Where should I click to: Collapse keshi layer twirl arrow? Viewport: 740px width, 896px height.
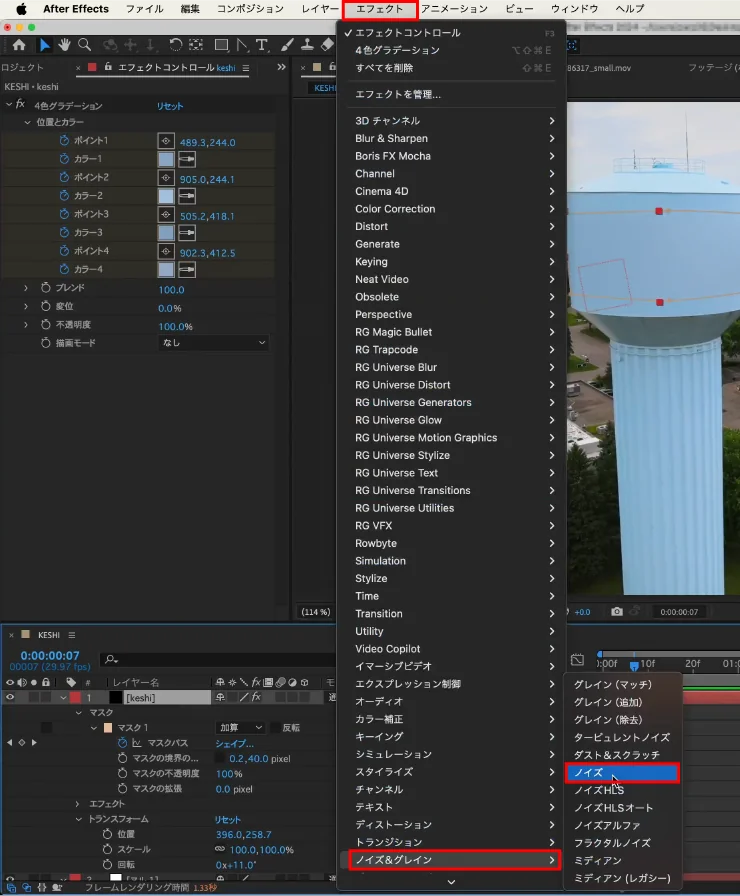tap(63, 698)
